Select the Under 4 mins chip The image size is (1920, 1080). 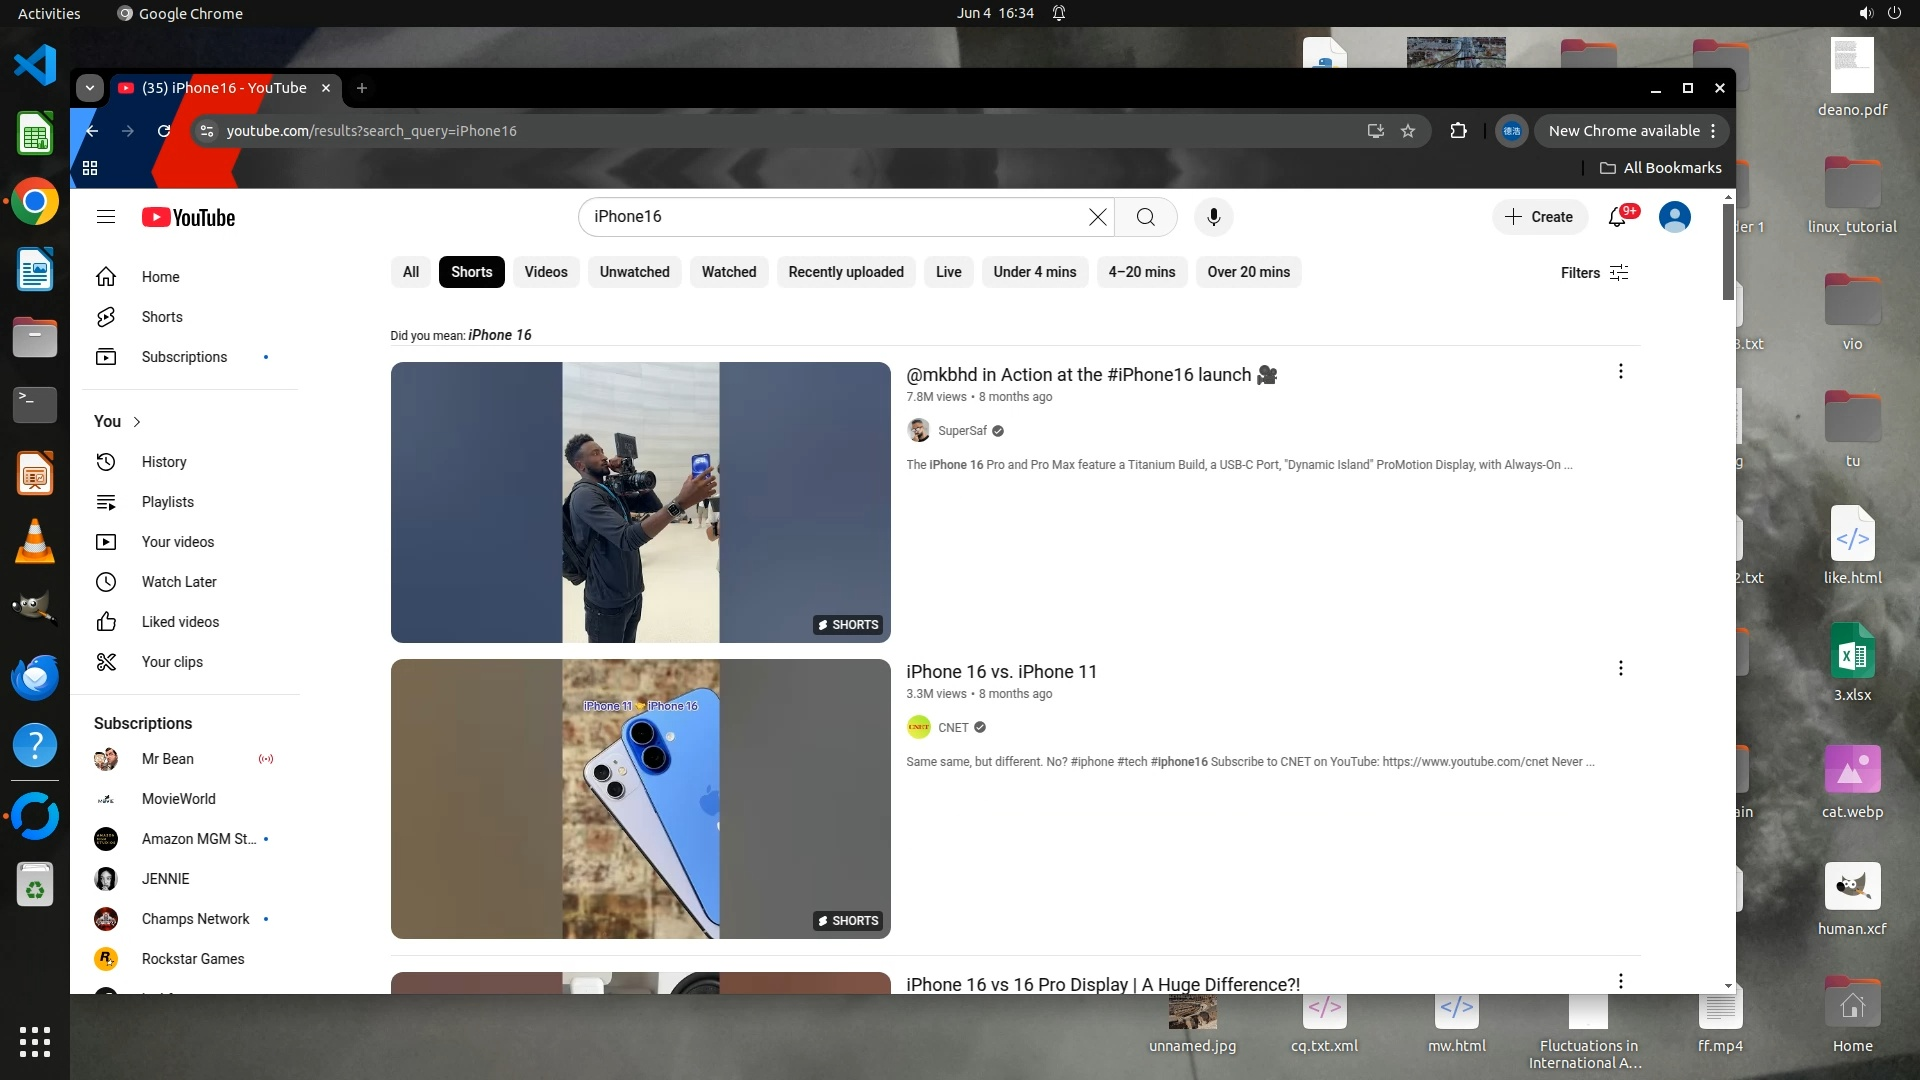(x=1034, y=272)
